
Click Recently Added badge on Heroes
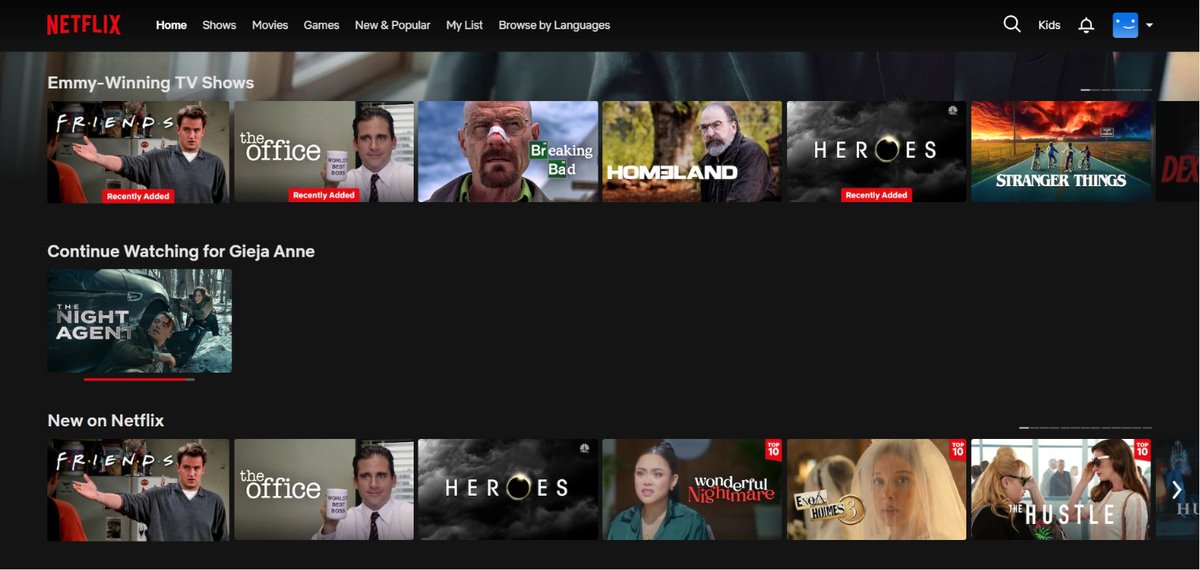tap(876, 195)
